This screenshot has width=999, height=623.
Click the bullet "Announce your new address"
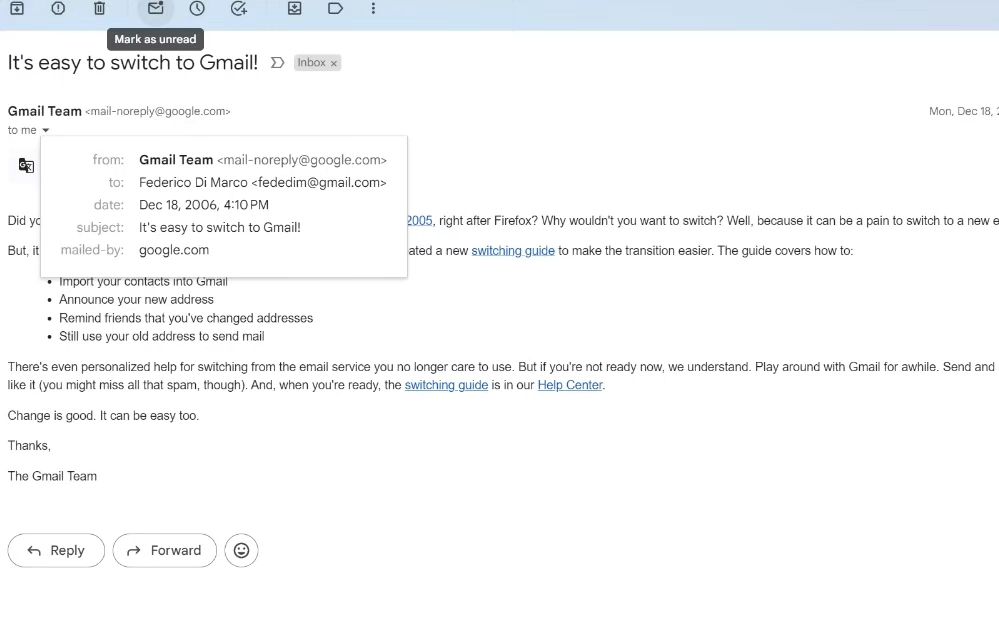[136, 299]
